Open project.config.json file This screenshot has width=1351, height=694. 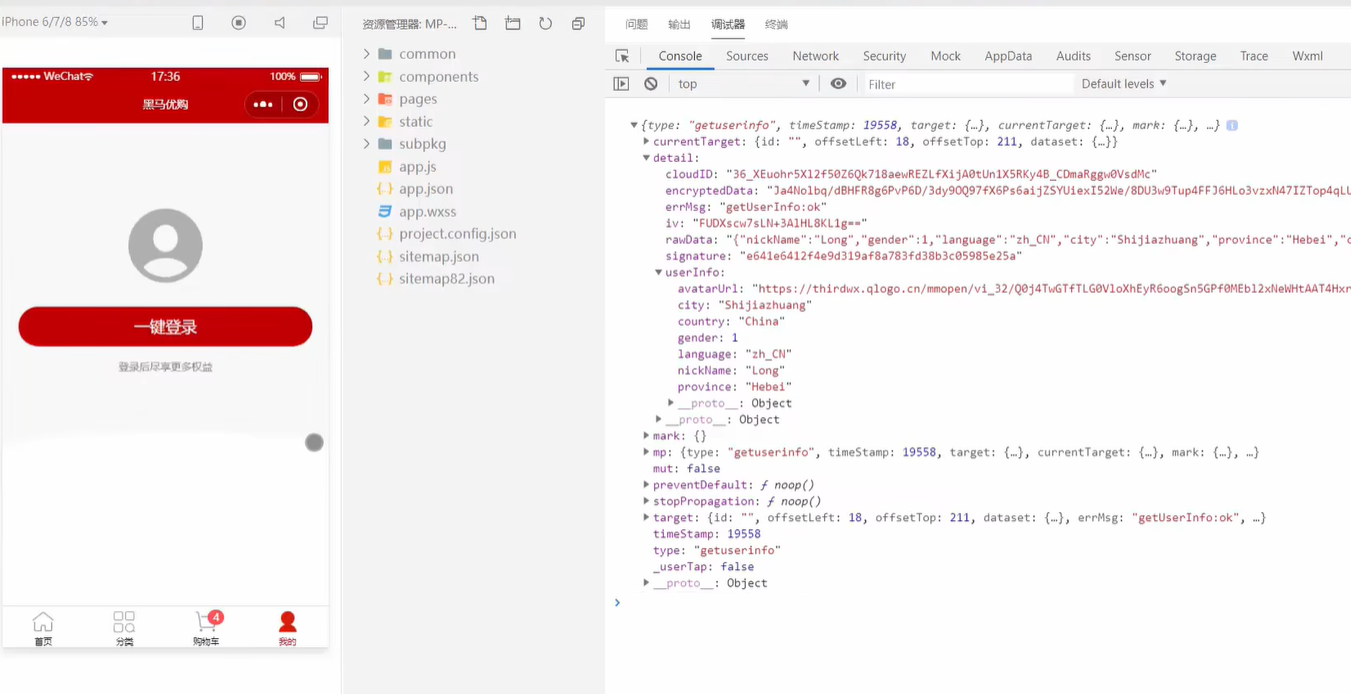coord(457,234)
